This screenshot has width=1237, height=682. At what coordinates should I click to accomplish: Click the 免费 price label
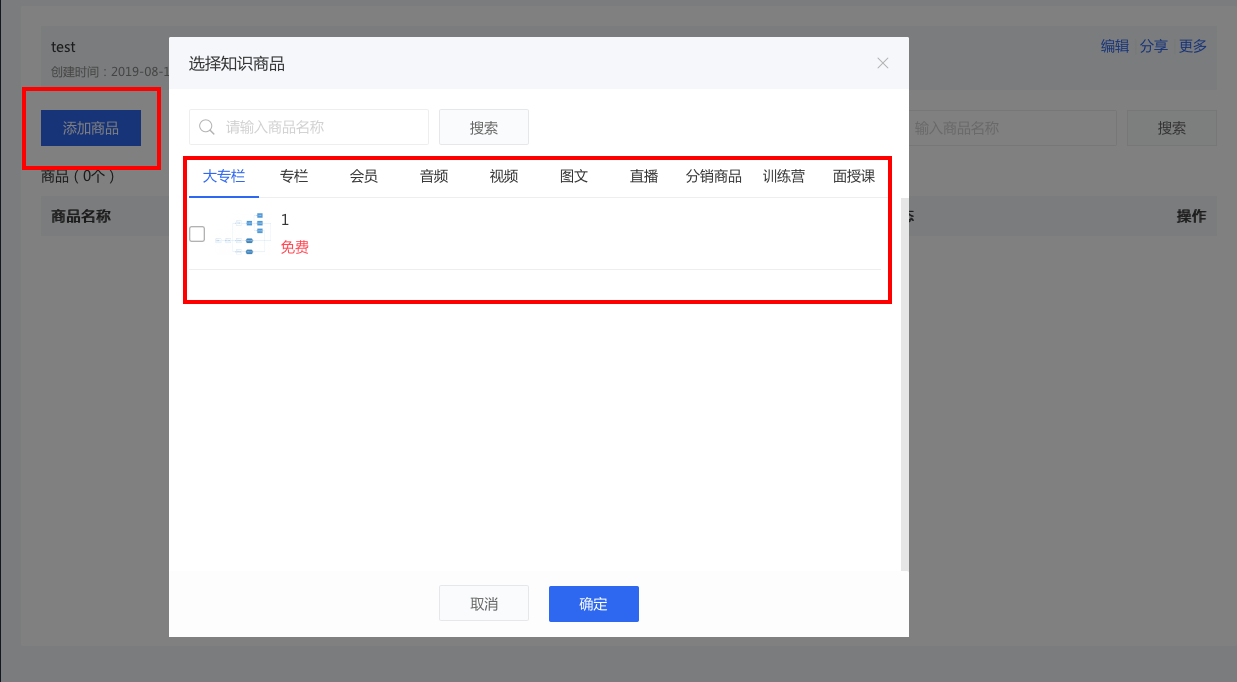point(295,247)
